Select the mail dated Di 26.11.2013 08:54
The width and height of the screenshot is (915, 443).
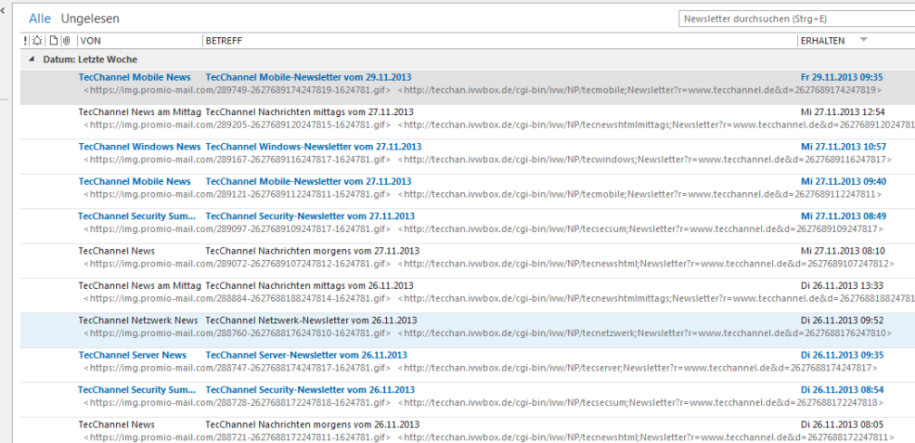842,390
